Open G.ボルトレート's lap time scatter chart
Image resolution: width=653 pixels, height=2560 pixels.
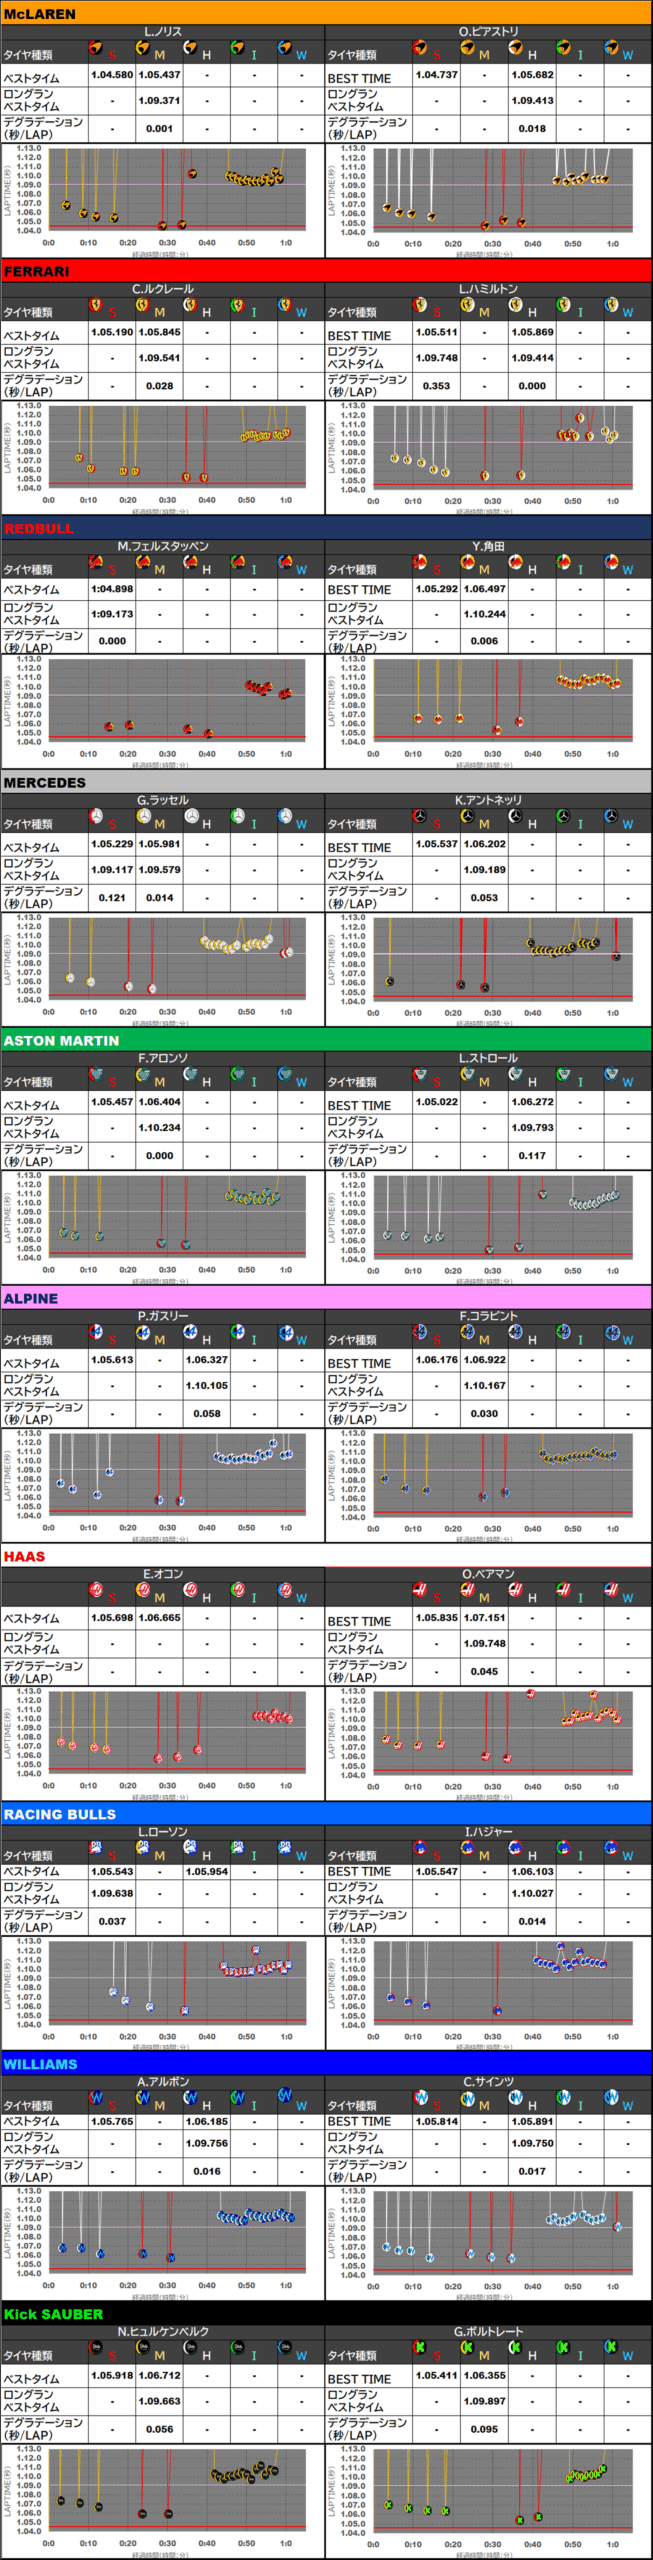(488, 2501)
